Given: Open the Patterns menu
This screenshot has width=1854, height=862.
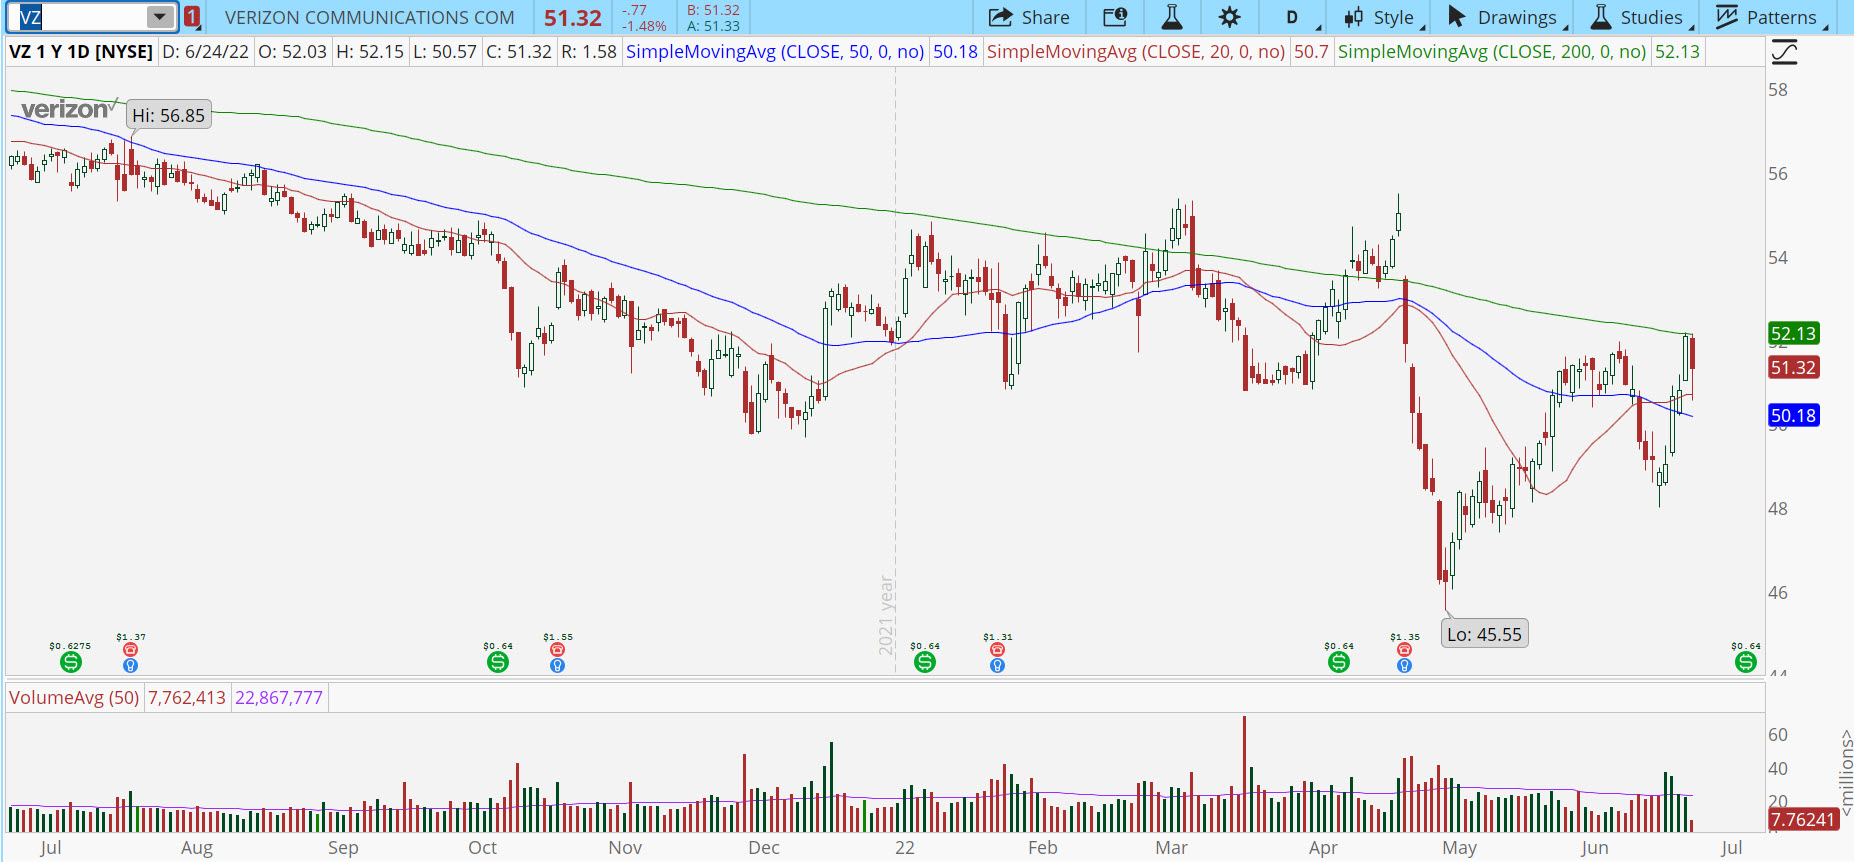Looking at the screenshot, I should point(1771,17).
